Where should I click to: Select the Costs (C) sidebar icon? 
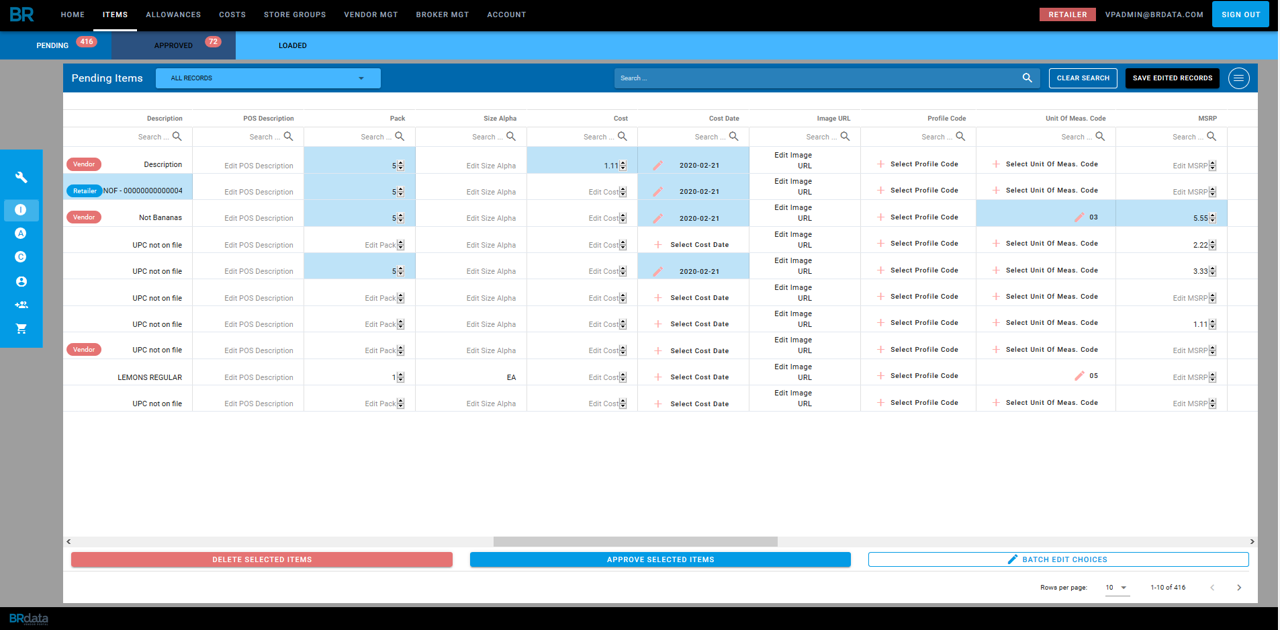click(x=21, y=257)
